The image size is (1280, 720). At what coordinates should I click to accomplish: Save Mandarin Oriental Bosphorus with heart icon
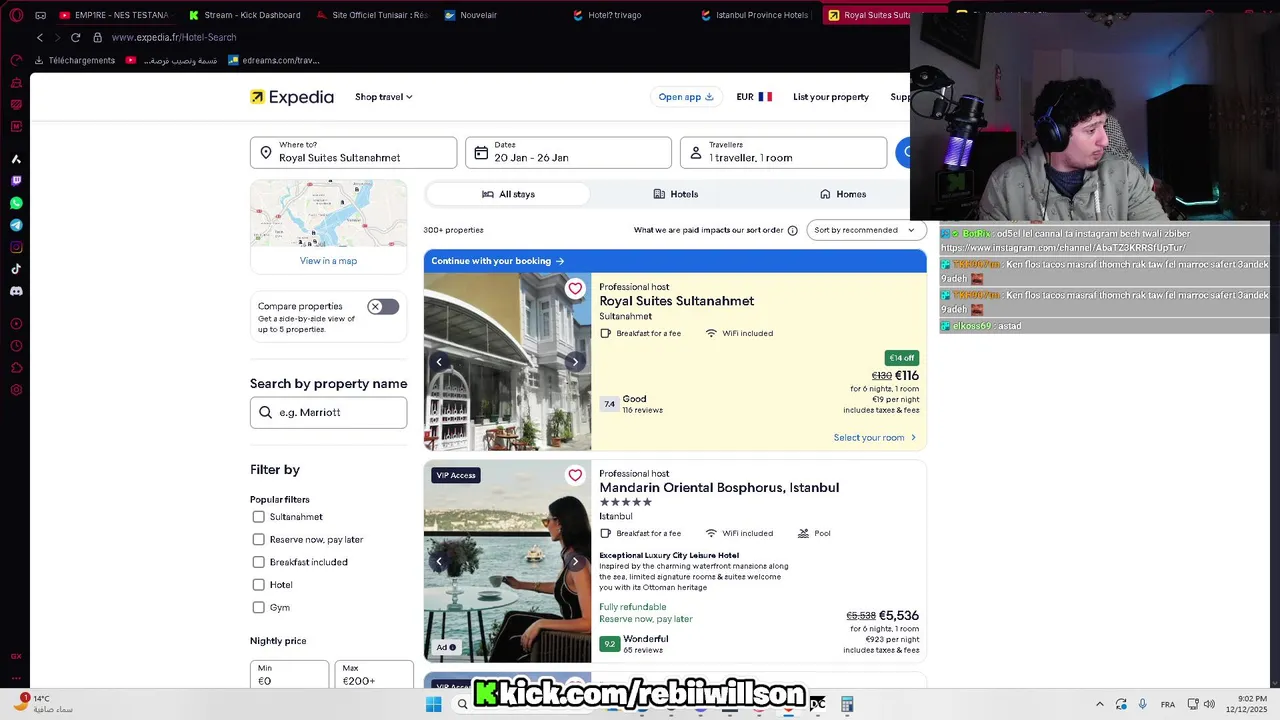(x=575, y=475)
